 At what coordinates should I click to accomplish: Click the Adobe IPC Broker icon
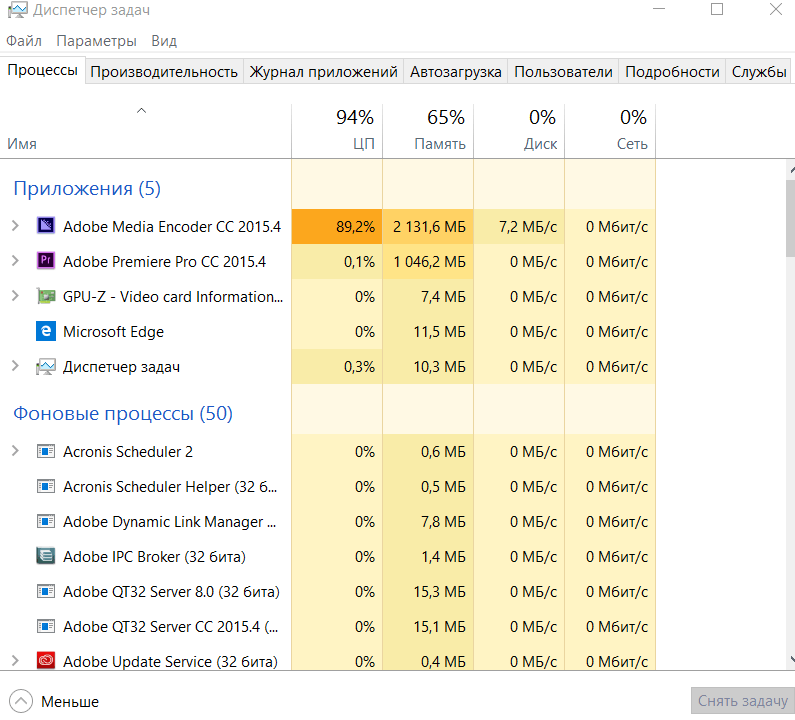(x=46, y=556)
